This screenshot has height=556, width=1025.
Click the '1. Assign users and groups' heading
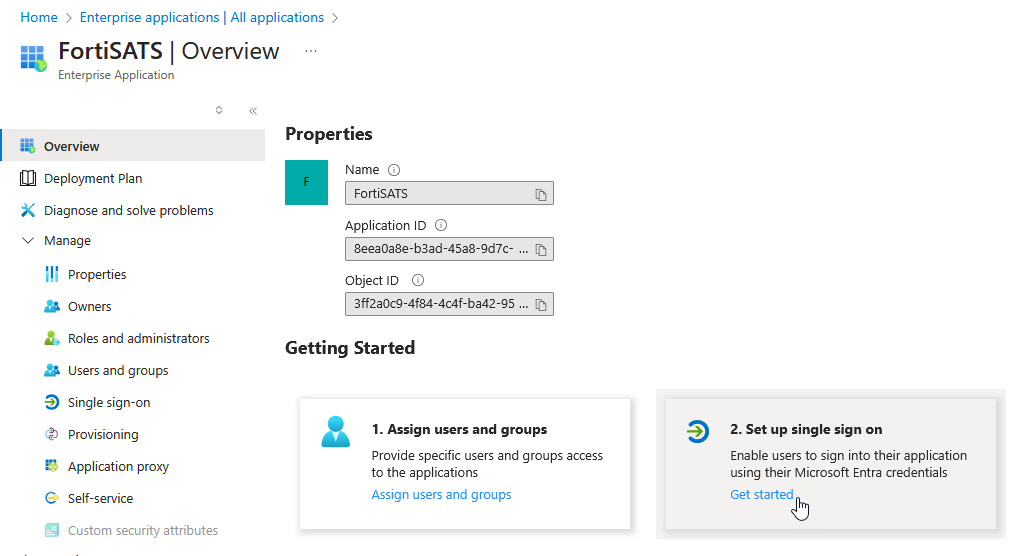[459, 429]
